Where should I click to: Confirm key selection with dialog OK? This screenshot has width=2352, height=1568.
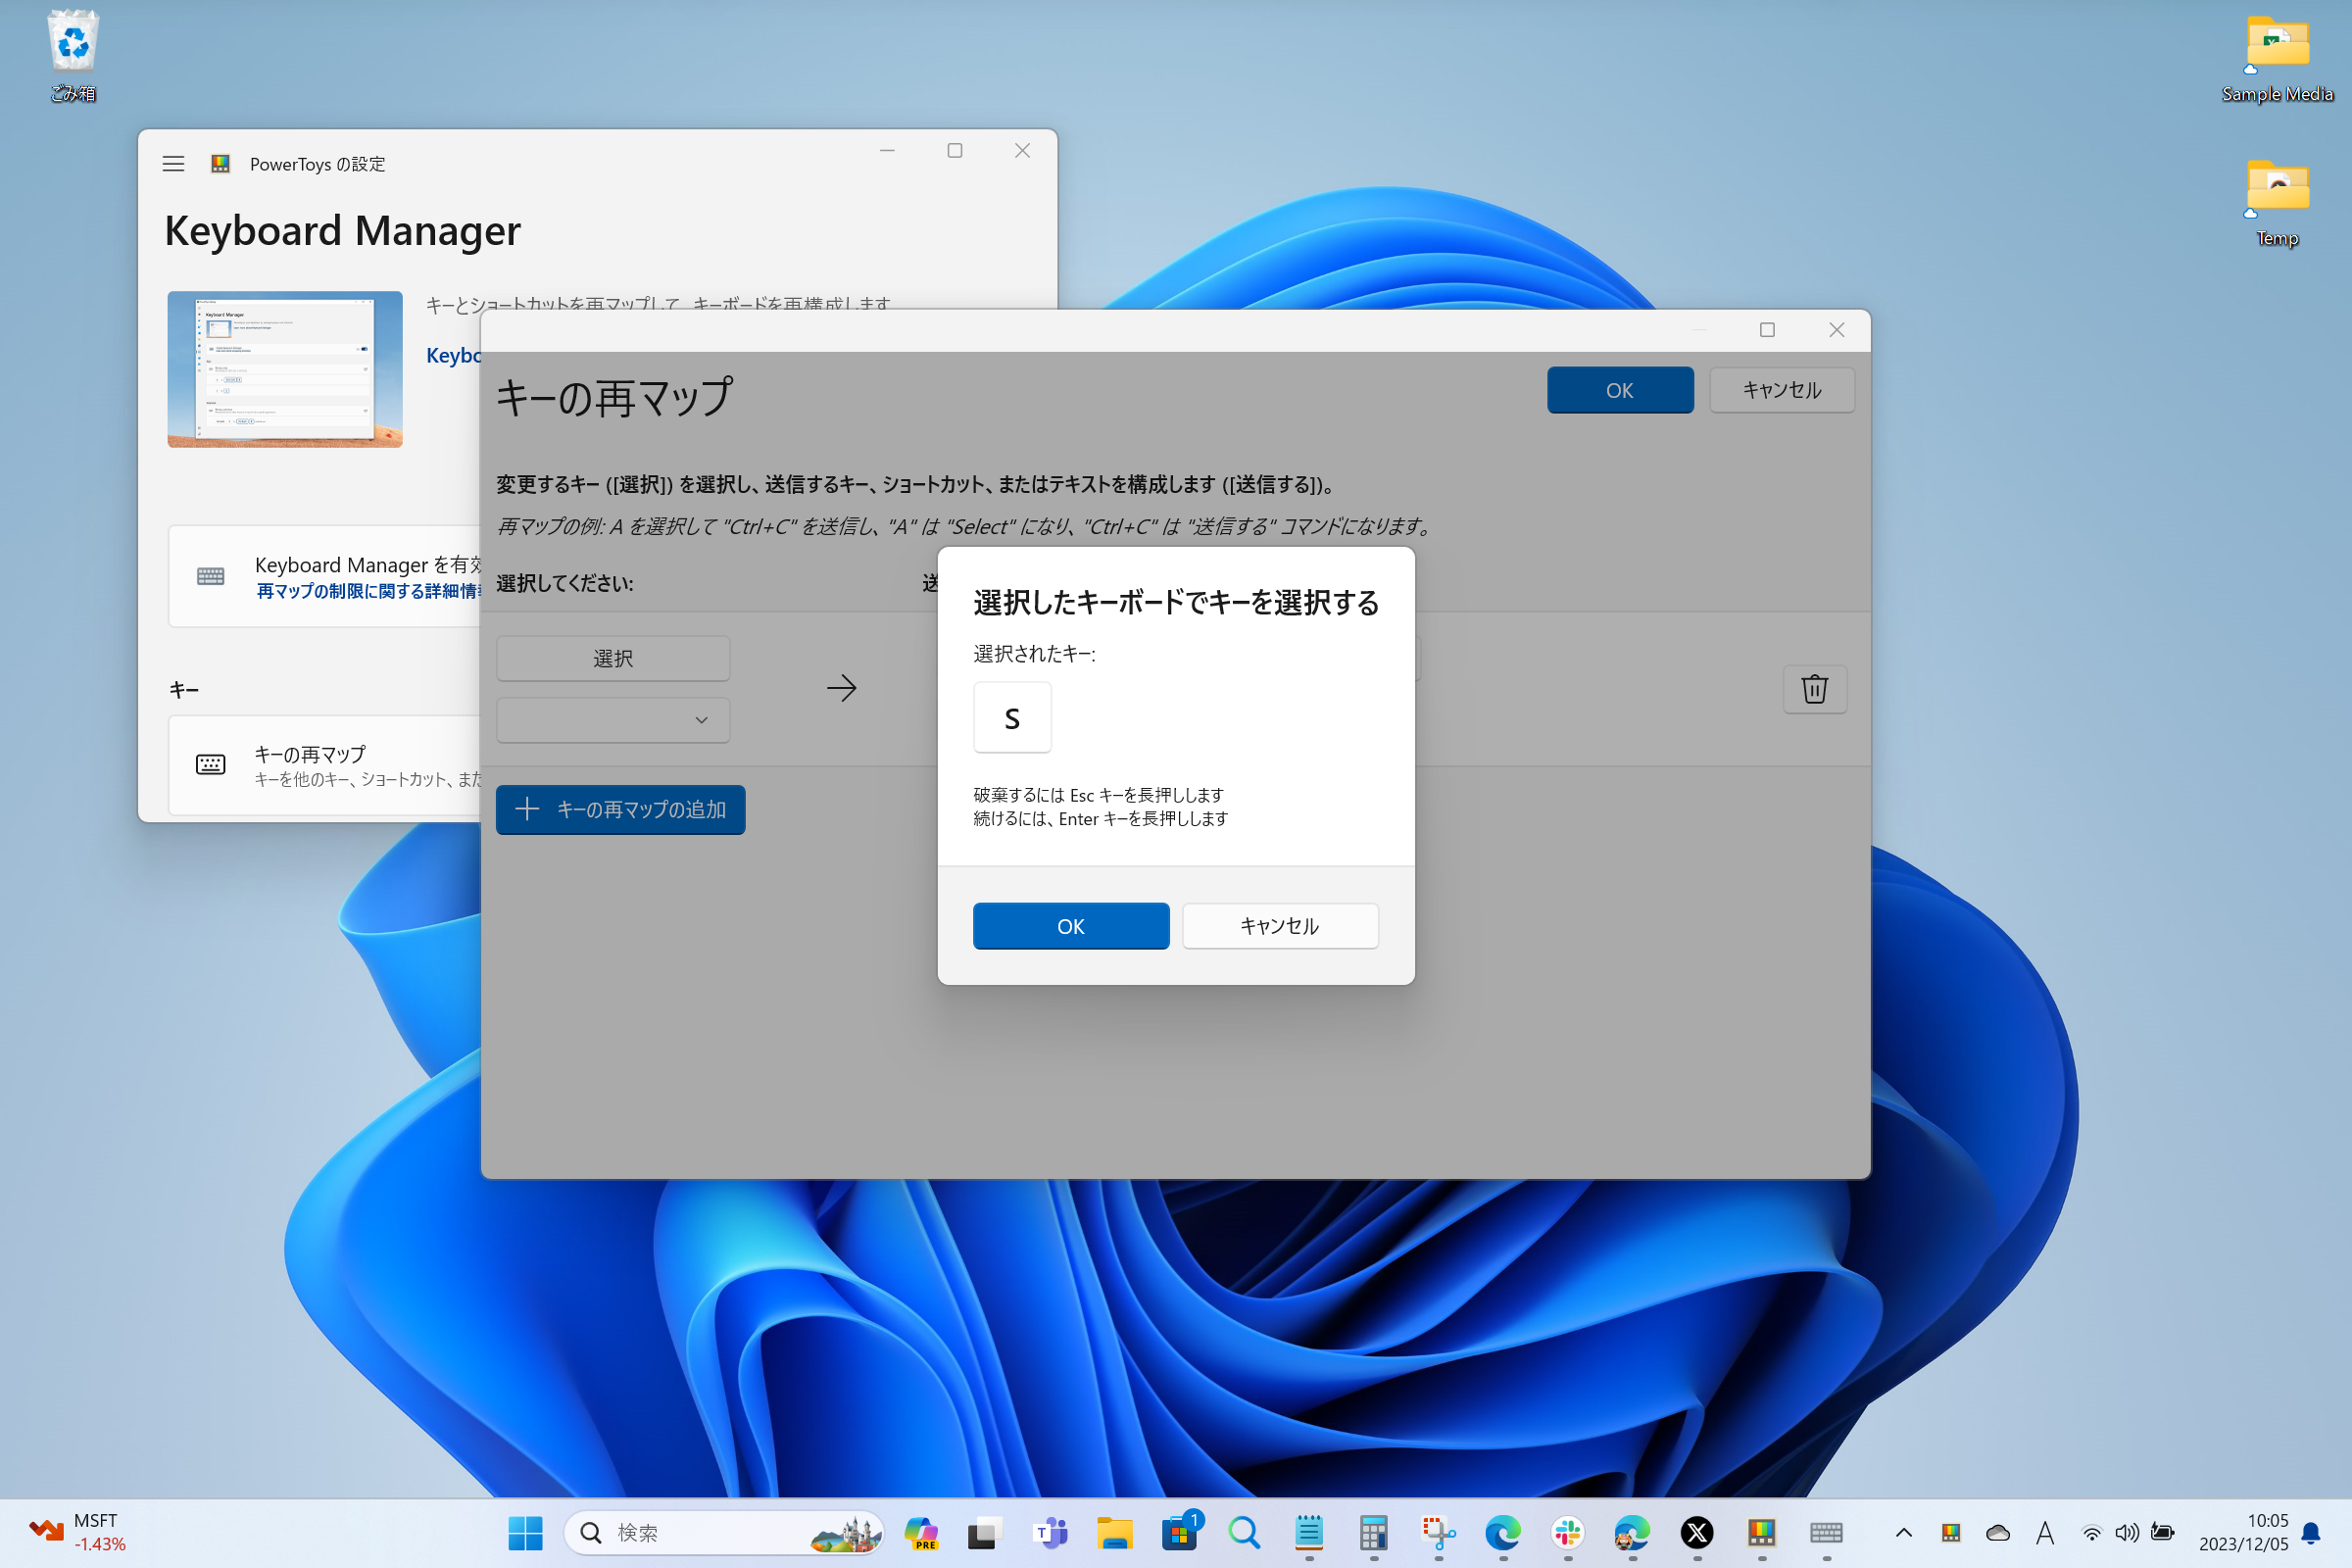(x=1070, y=926)
